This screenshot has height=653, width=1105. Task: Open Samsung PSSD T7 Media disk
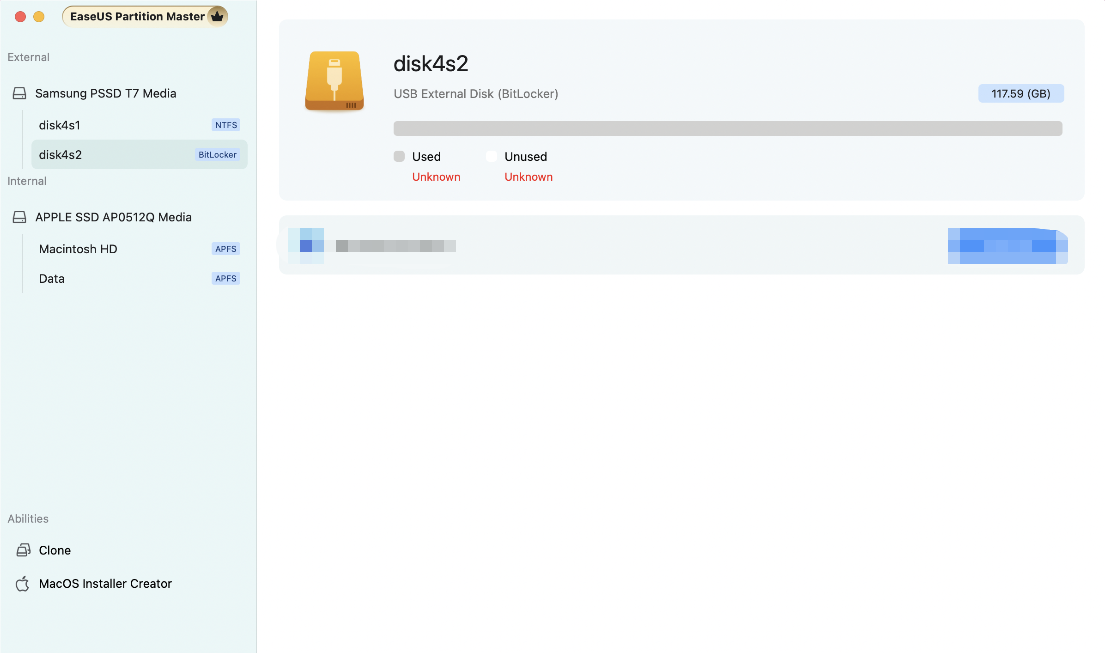pyautogui.click(x=106, y=93)
